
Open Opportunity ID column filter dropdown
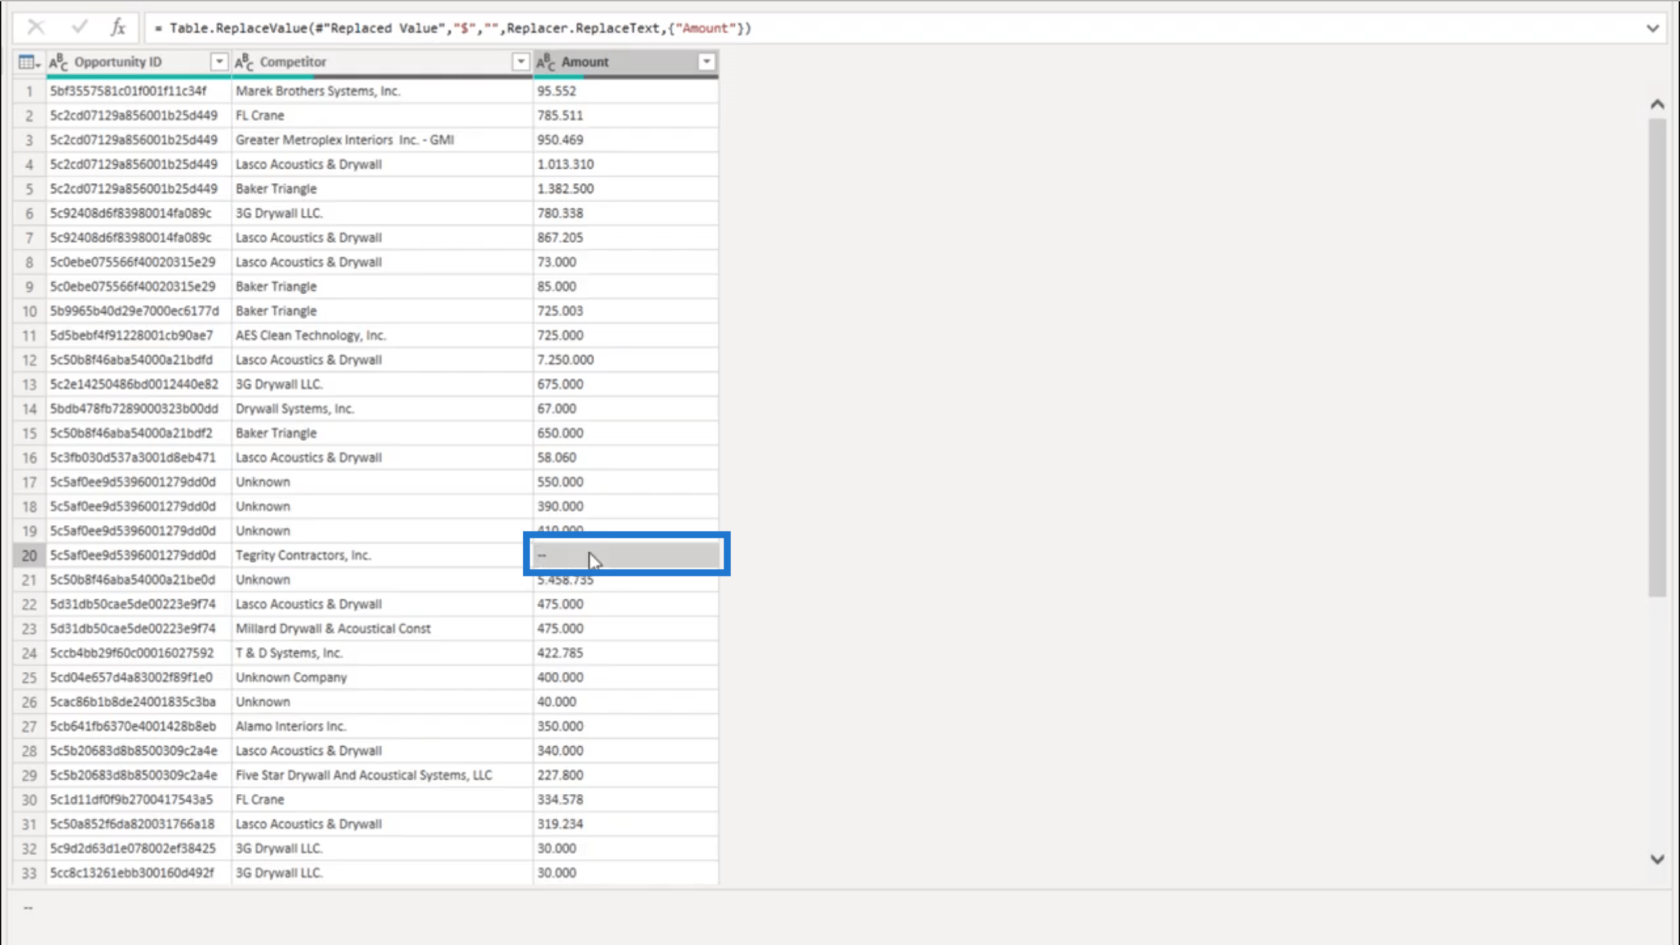point(218,62)
